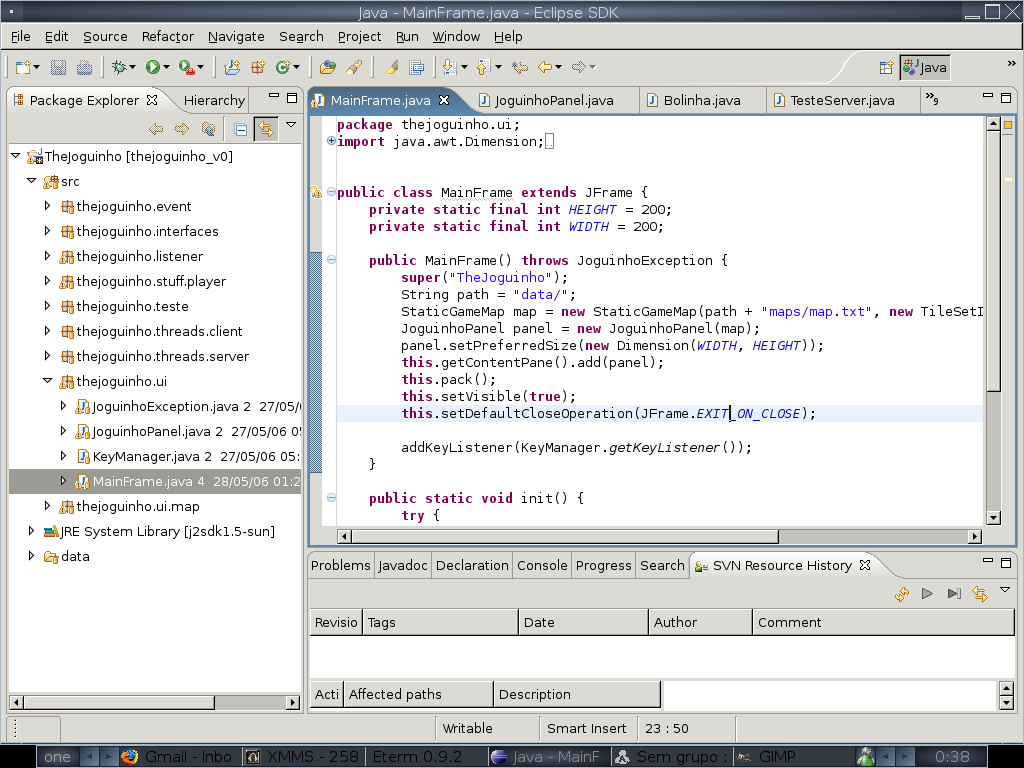Viewport: 1024px width, 768px height.
Task: Close the SVN Resource History view
Action: 865,565
